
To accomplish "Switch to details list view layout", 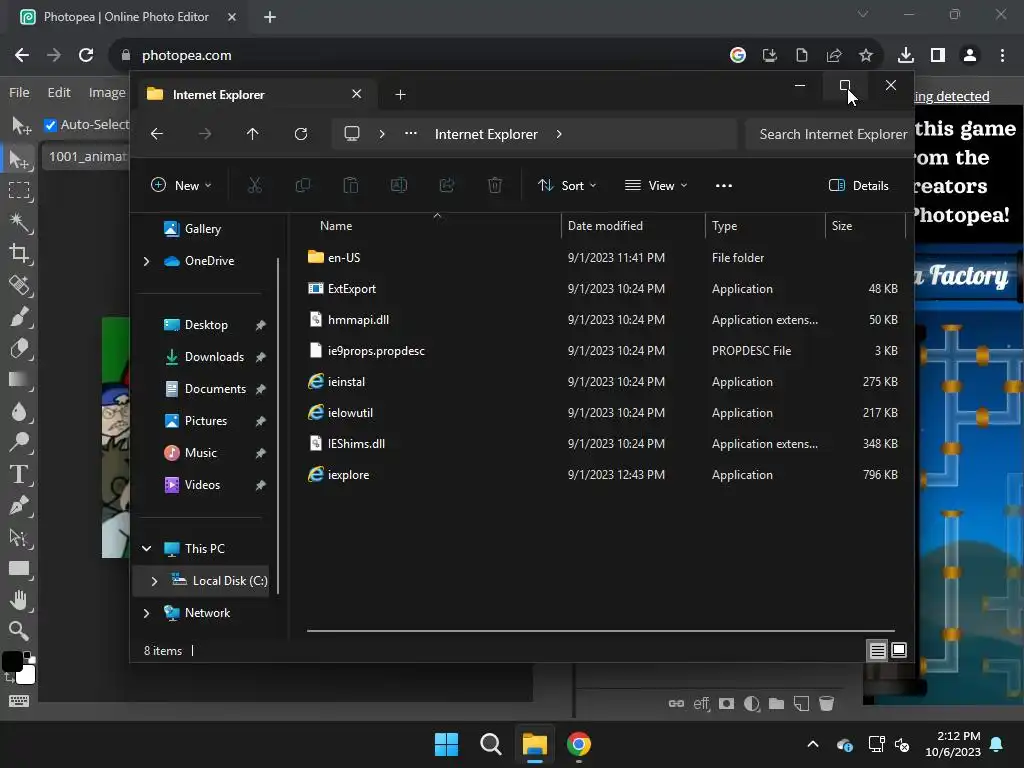I will (878, 650).
